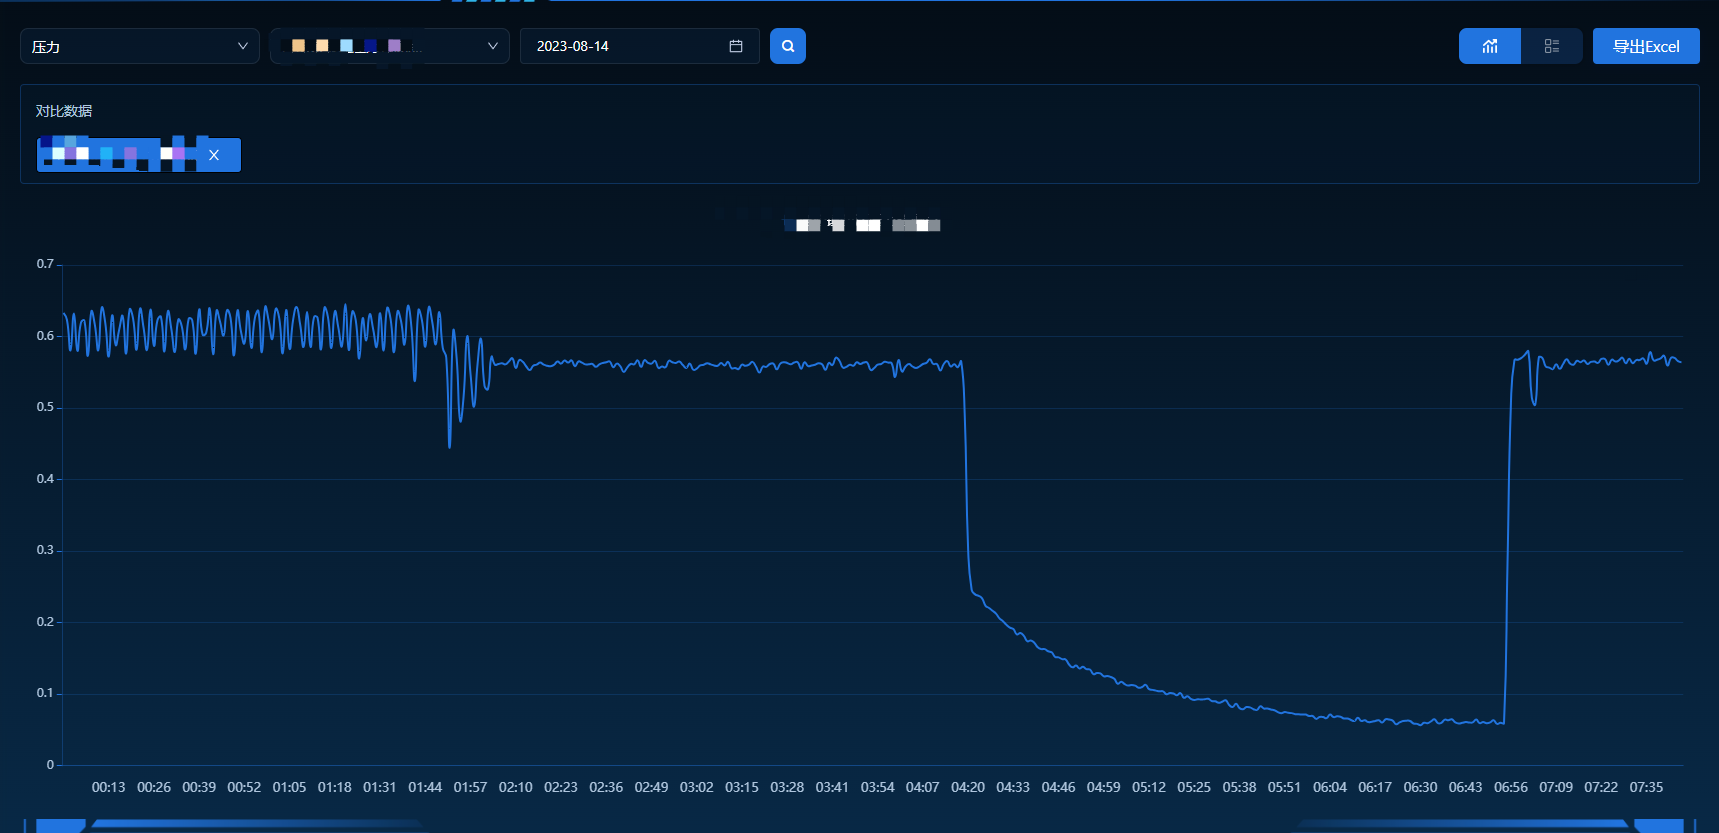This screenshot has height=833, width=1719.
Task: Click the line's lowest point near 06:56
Action: coord(1503,723)
